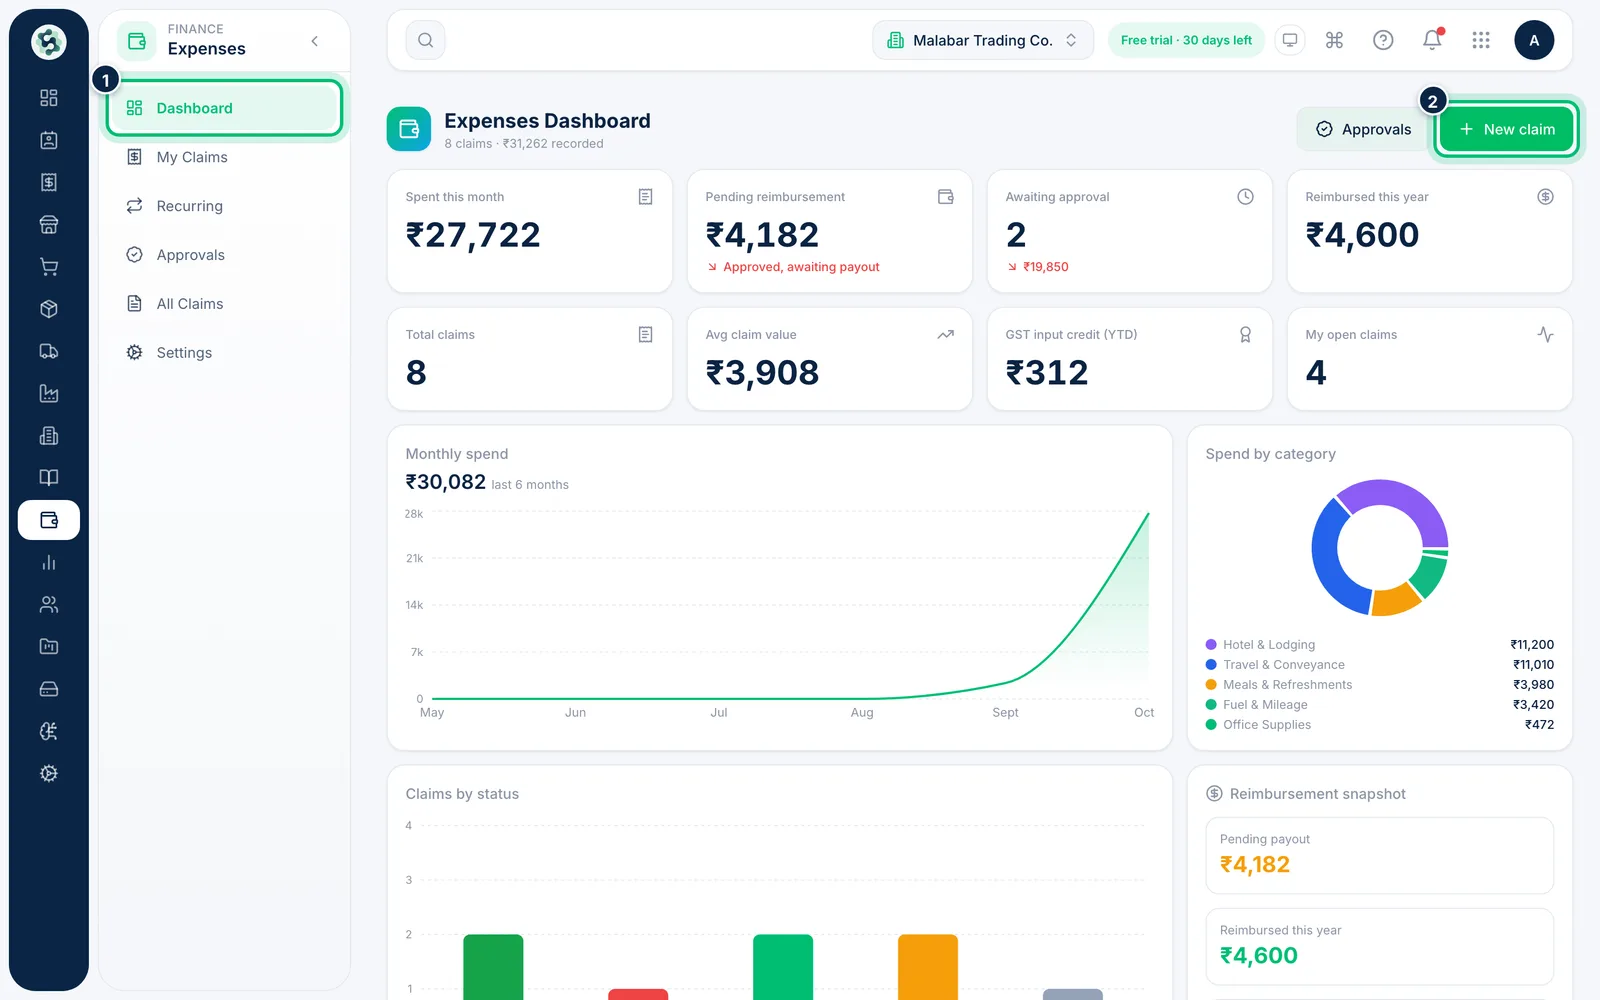Open the command shortcut icon
Viewport: 1600px width, 1000px height.
pyautogui.click(x=1334, y=40)
